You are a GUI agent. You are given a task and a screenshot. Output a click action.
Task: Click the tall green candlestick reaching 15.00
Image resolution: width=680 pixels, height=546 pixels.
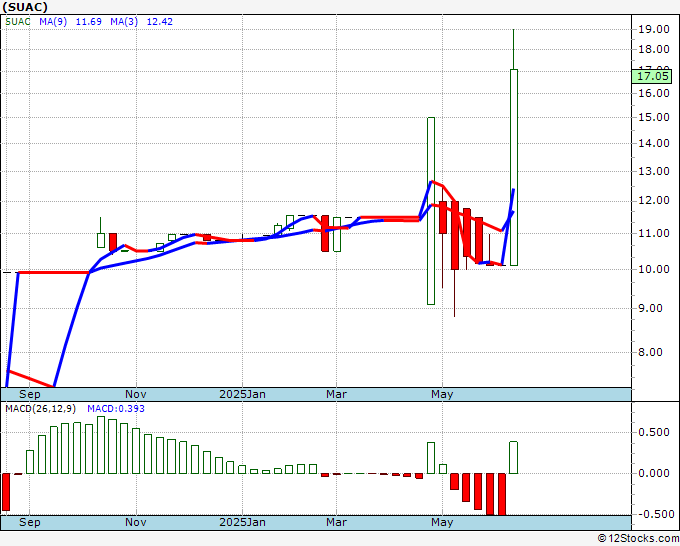(431, 211)
